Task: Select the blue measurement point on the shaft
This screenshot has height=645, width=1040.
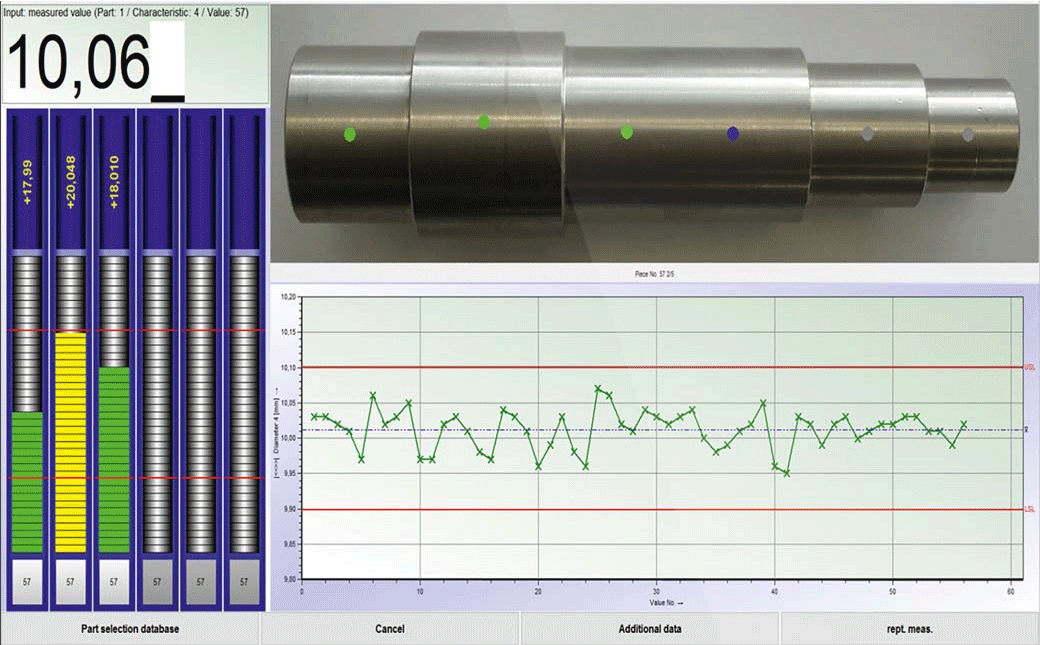Action: click(733, 133)
